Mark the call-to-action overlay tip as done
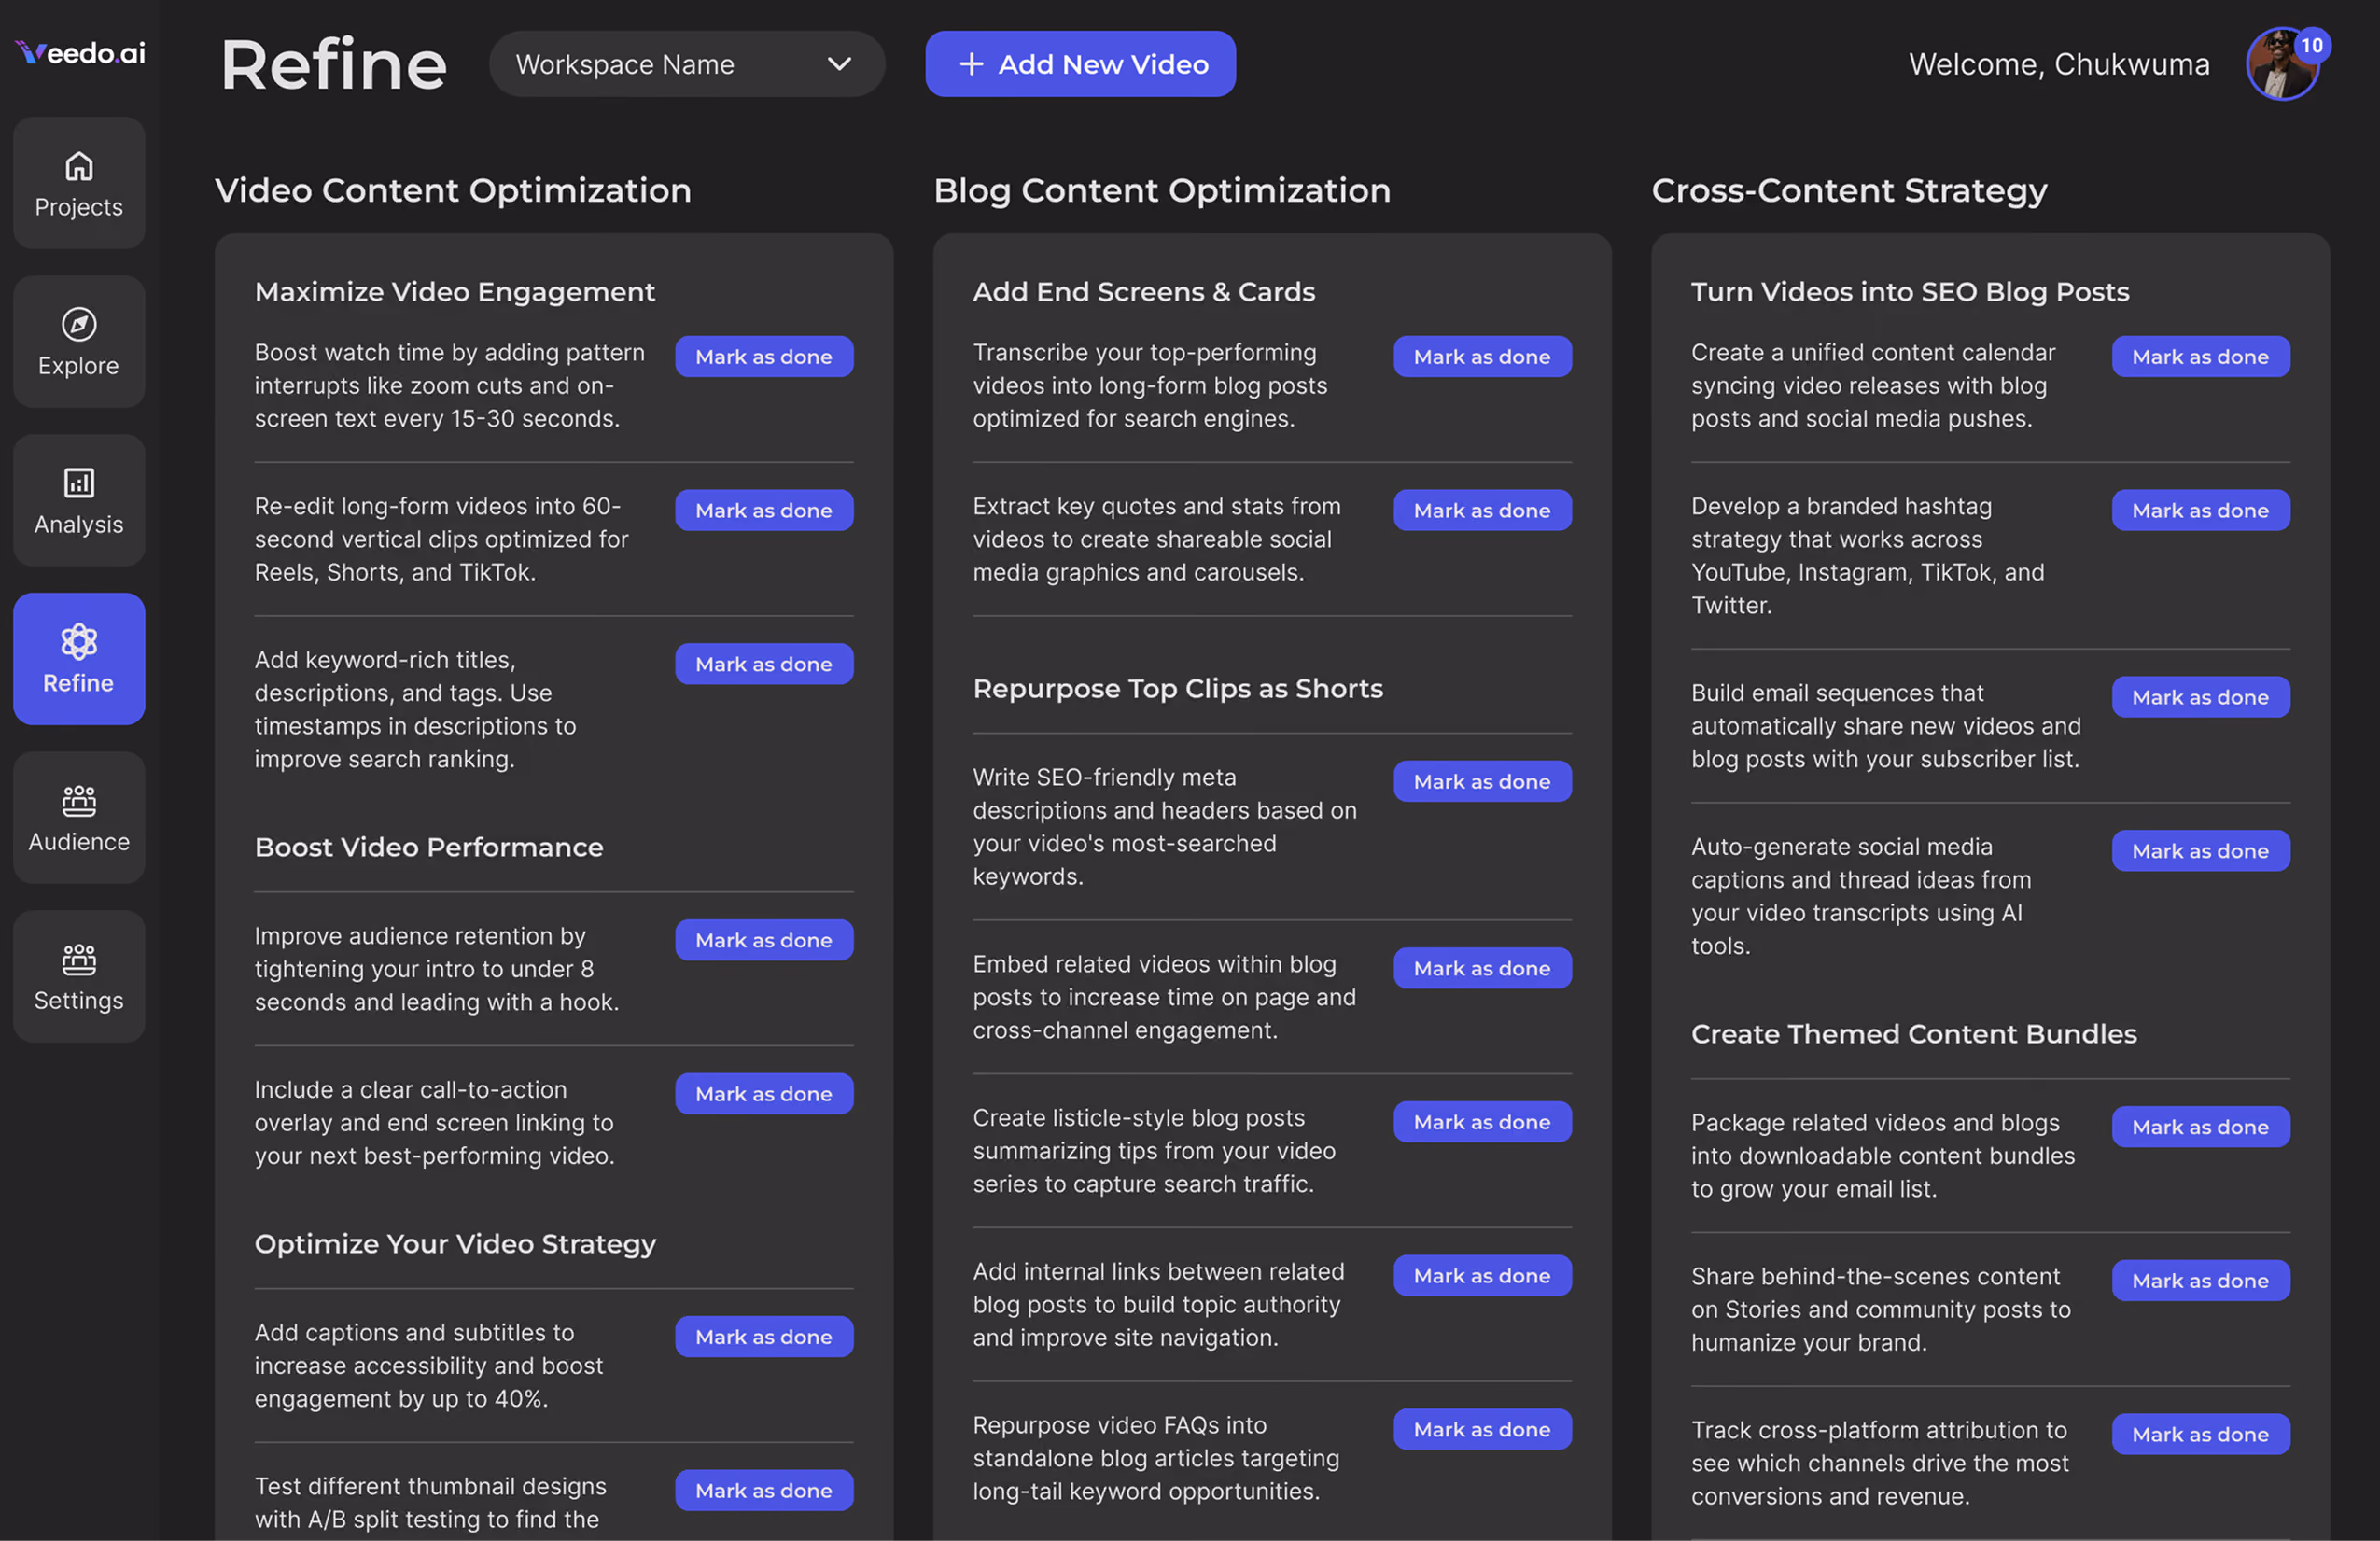Viewport: 2380px width, 1541px height. (763, 1094)
